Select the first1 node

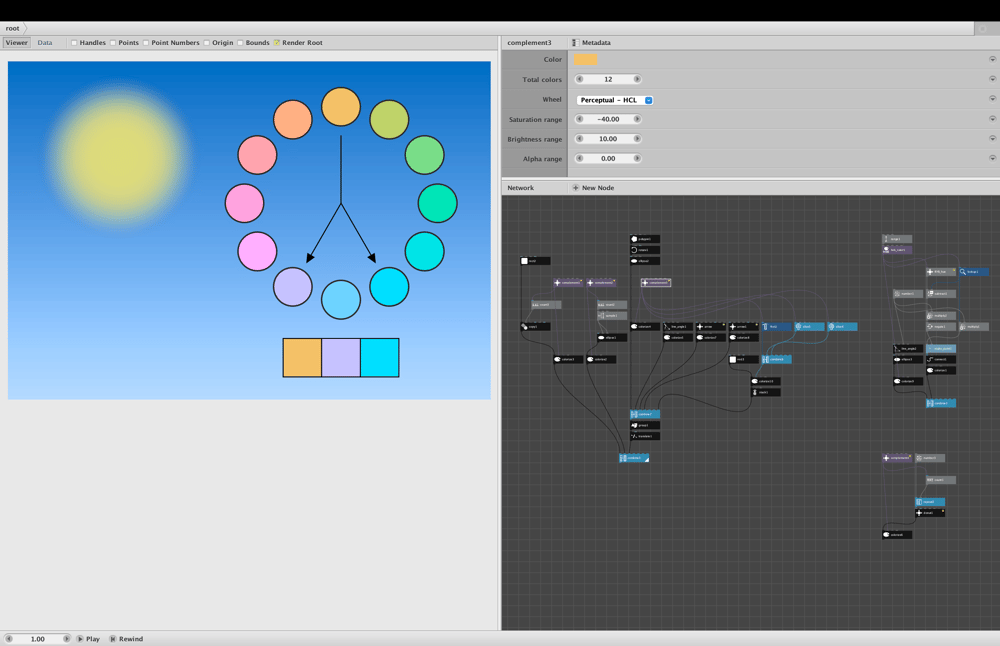coord(777,327)
